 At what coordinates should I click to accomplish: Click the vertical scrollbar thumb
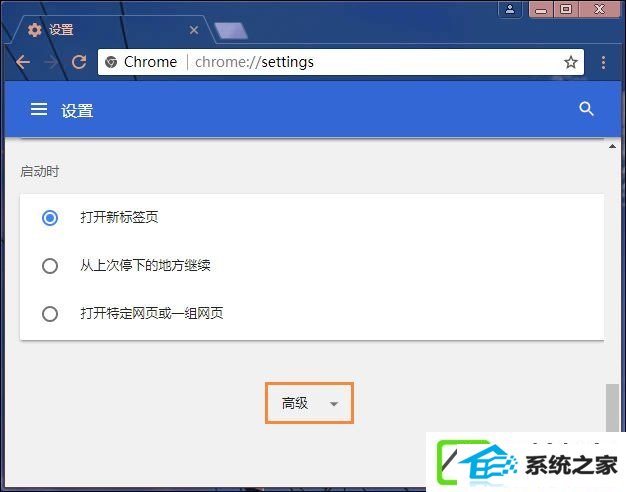click(x=612, y=408)
